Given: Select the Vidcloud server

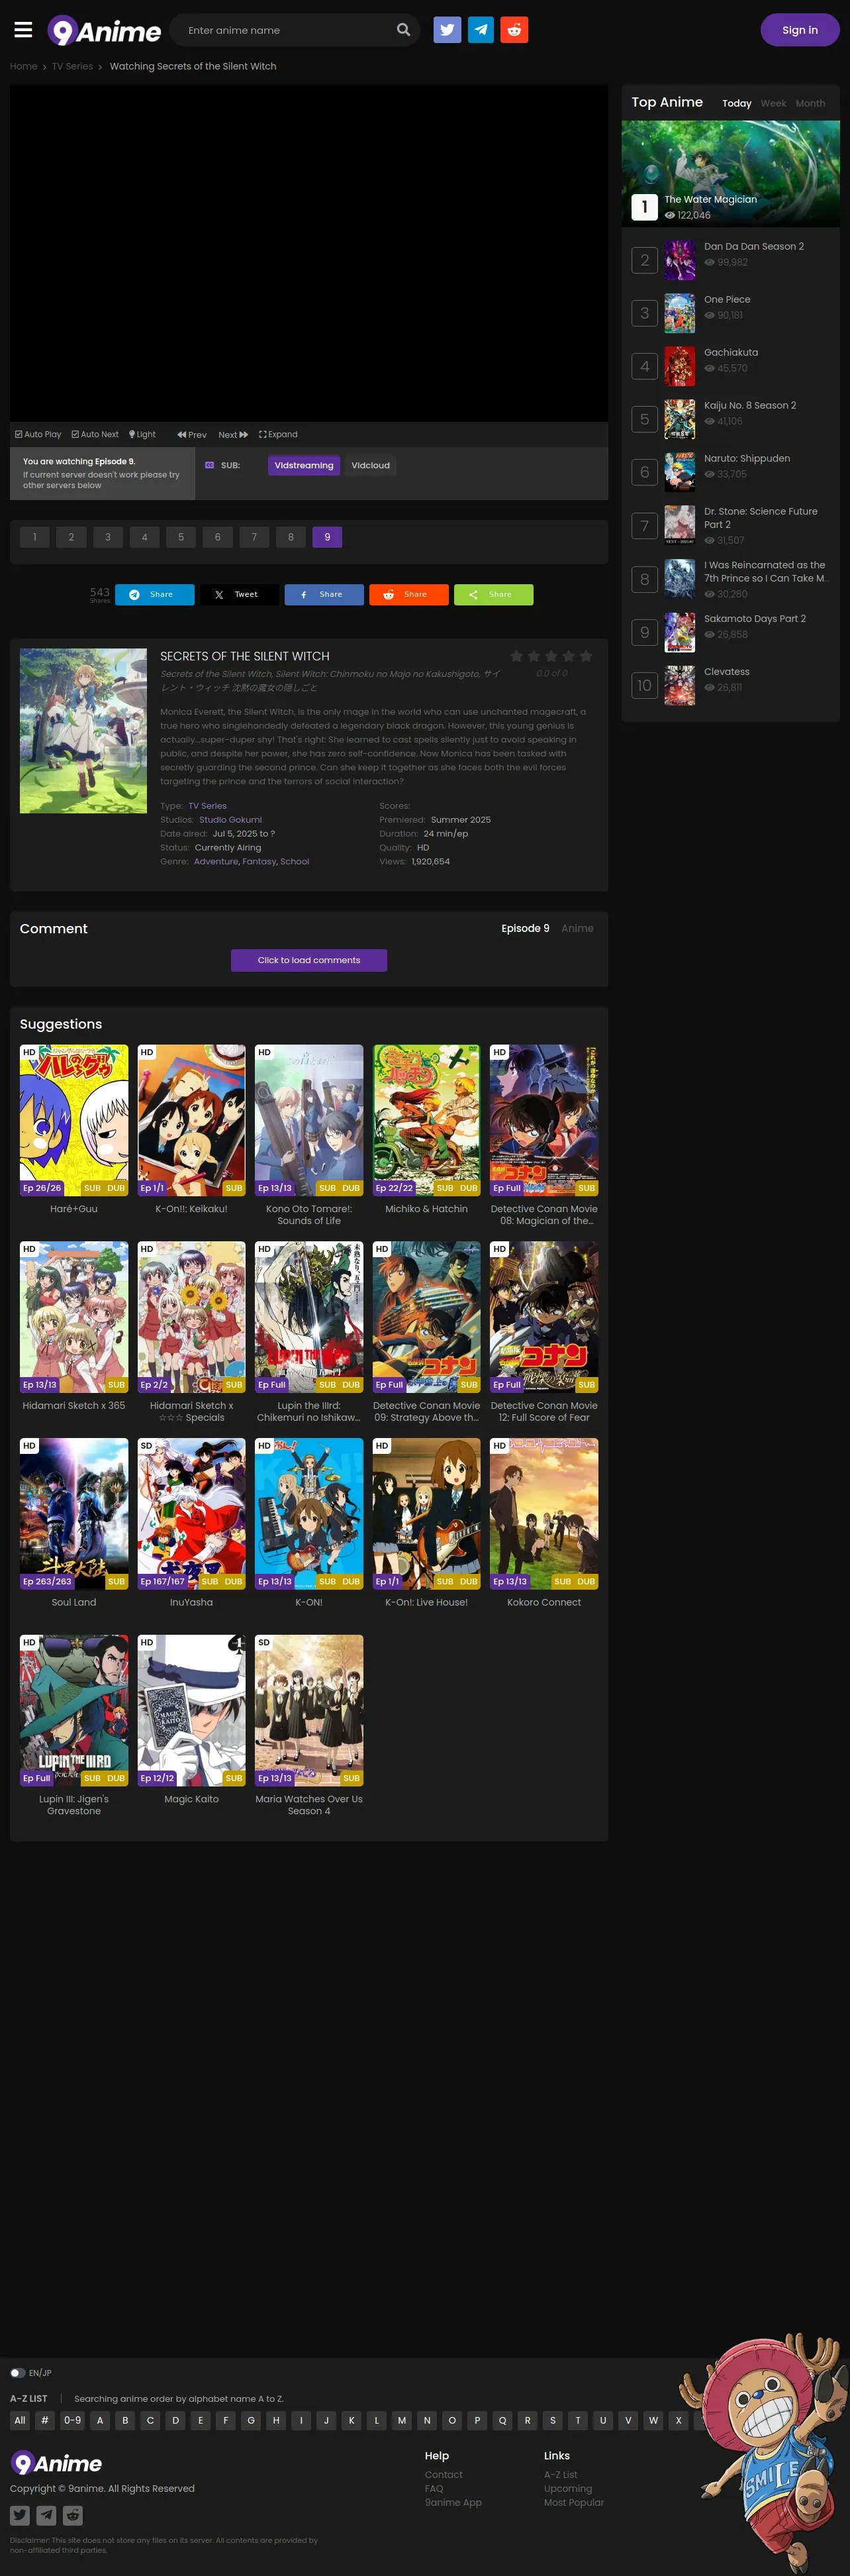Looking at the screenshot, I should [x=370, y=465].
